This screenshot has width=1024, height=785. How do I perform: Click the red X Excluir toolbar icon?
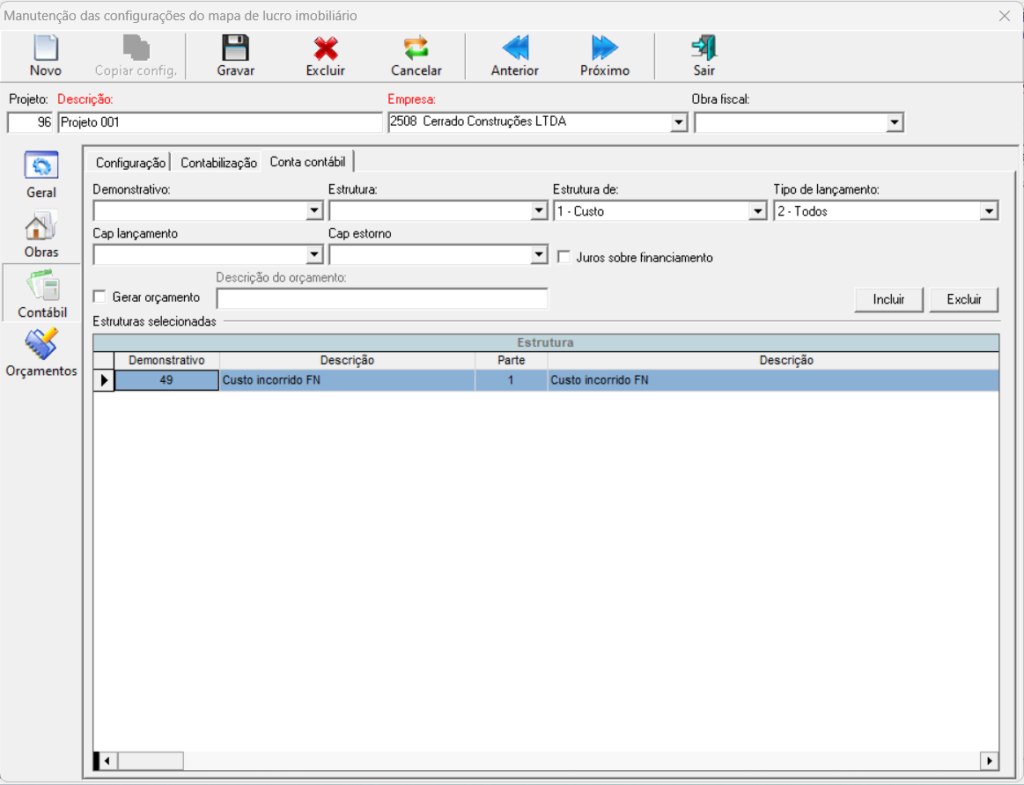tap(325, 48)
